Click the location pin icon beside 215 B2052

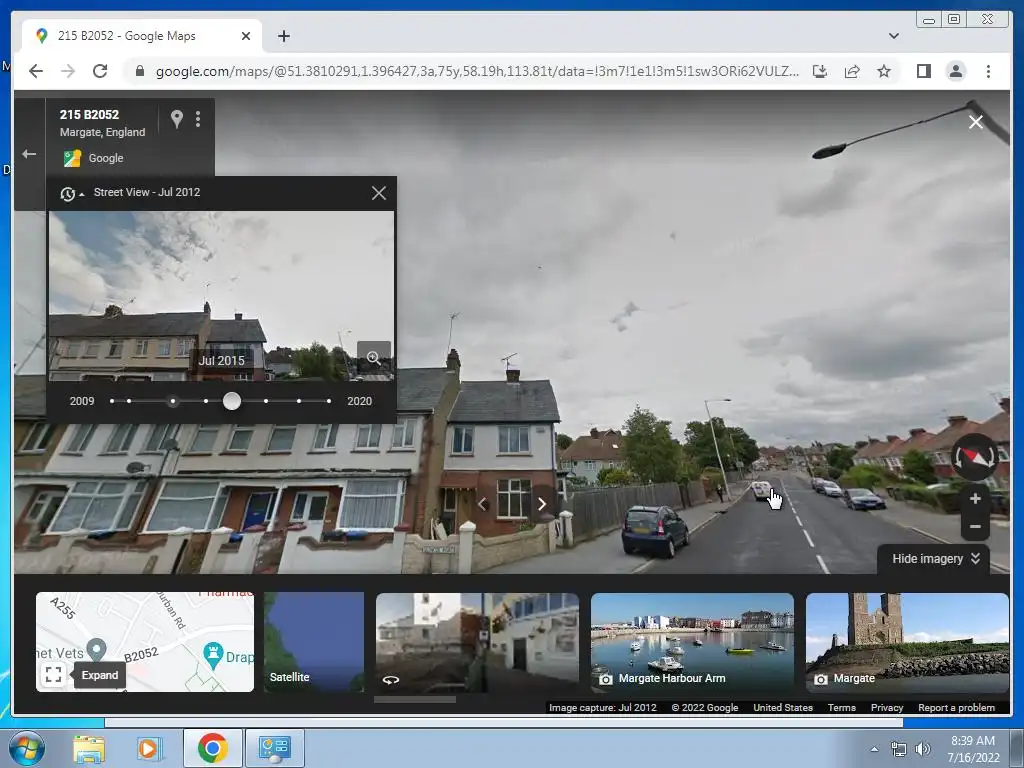[176, 118]
